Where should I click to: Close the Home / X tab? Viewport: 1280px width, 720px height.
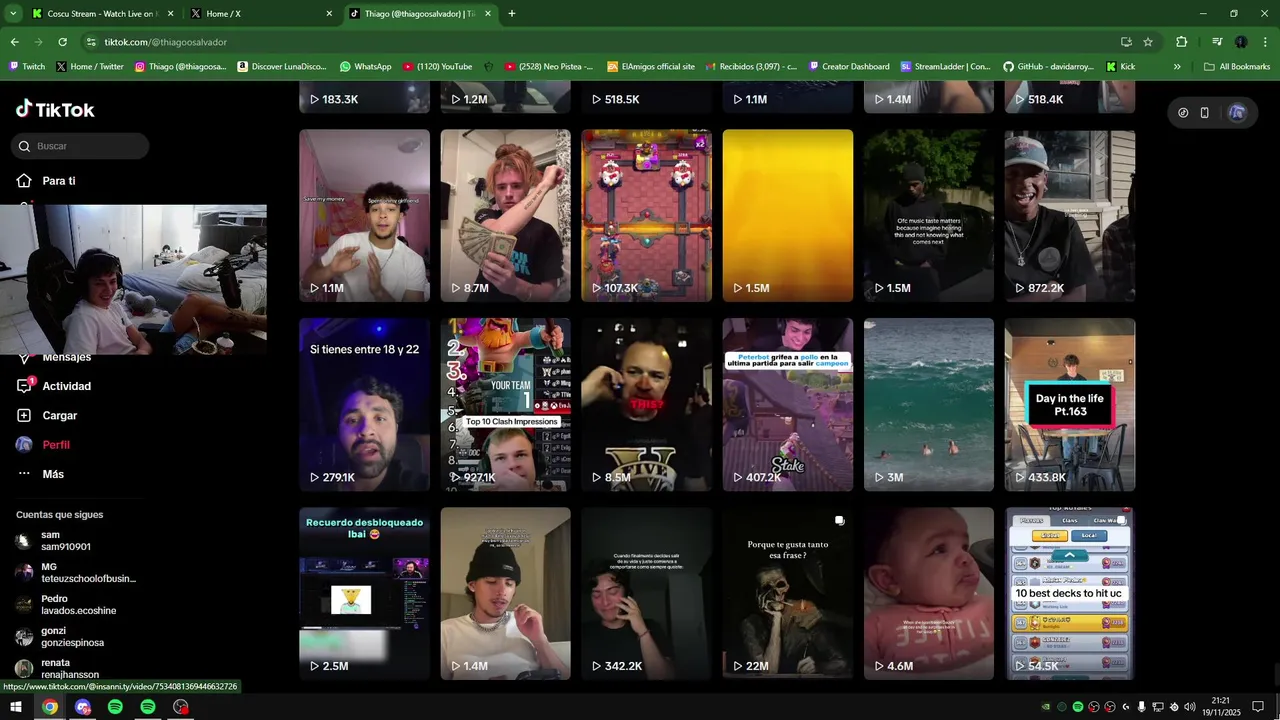click(x=329, y=14)
